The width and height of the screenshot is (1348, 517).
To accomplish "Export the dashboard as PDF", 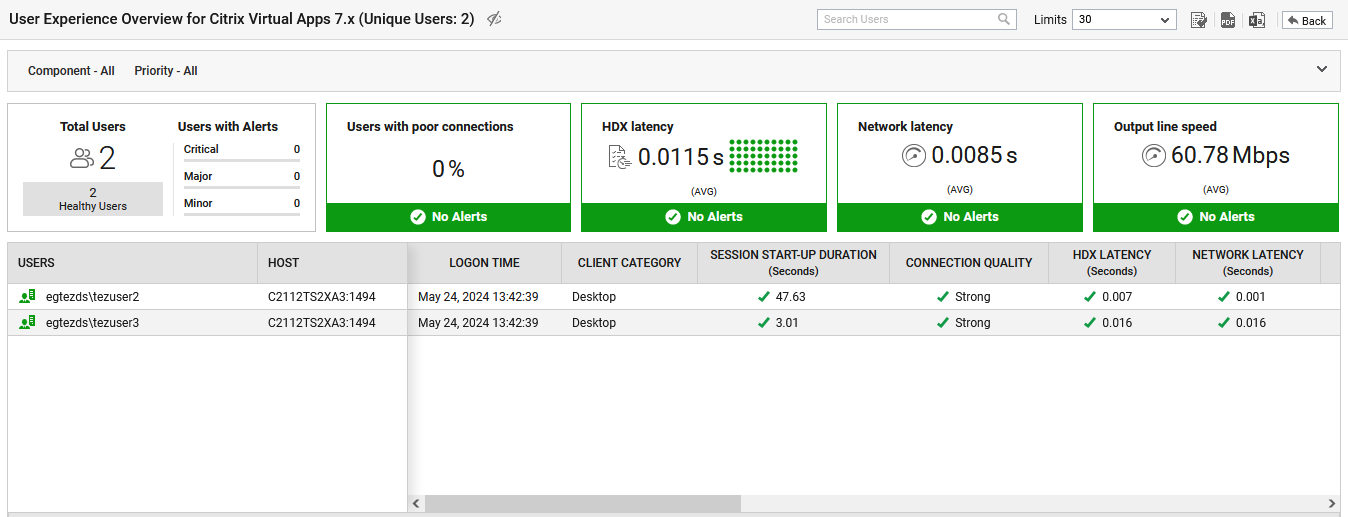I will (x=1228, y=20).
